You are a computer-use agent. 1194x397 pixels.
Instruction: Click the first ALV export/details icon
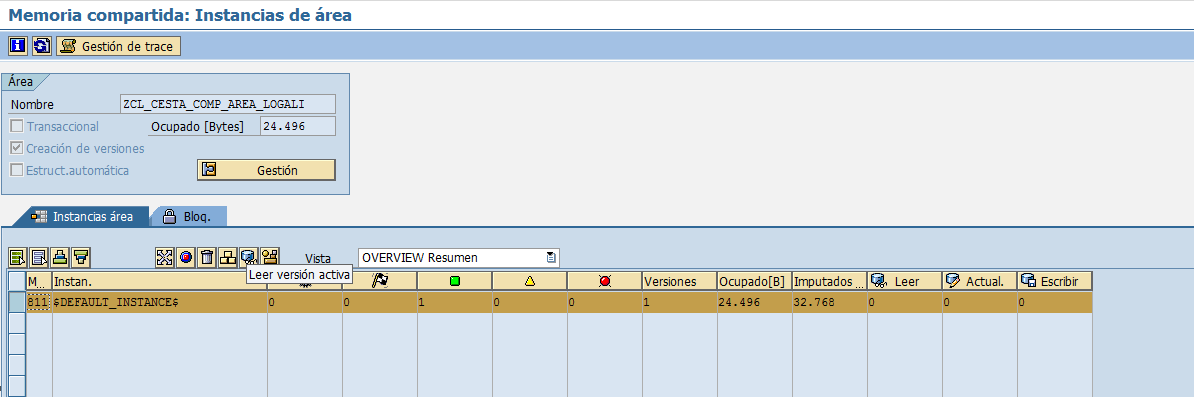(18, 258)
